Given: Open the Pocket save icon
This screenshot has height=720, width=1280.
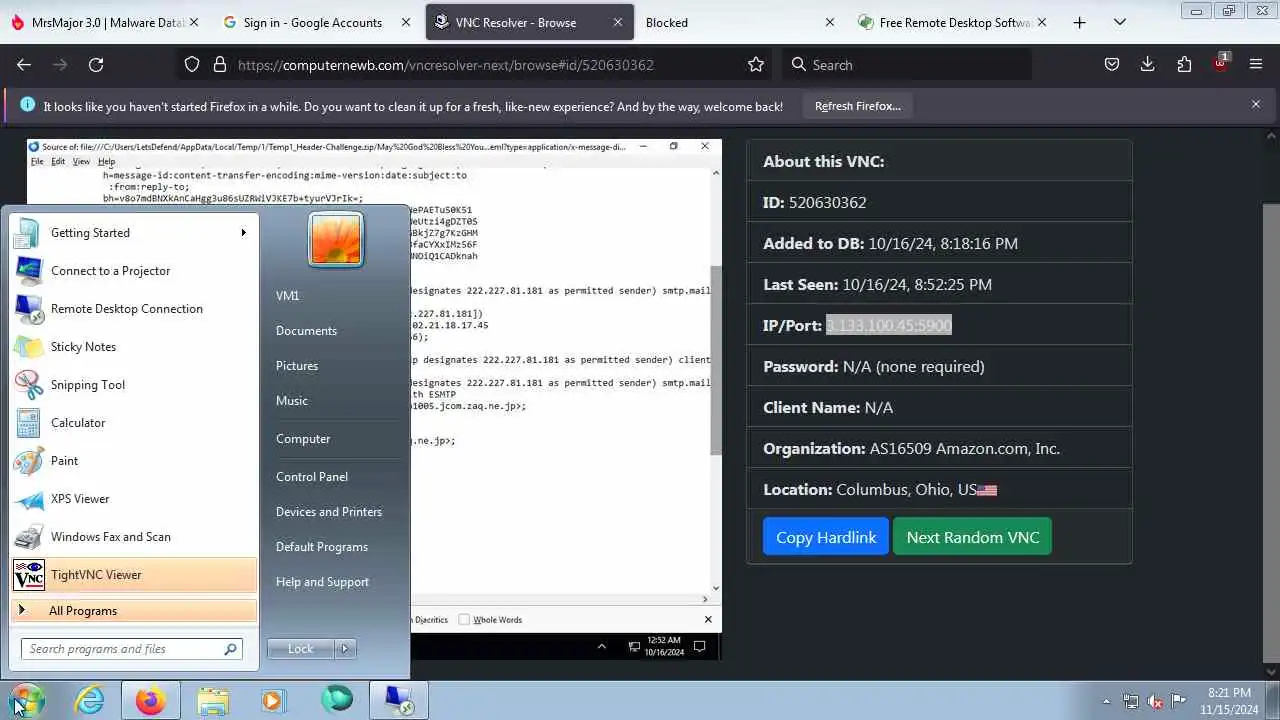Looking at the screenshot, I should [x=1111, y=64].
